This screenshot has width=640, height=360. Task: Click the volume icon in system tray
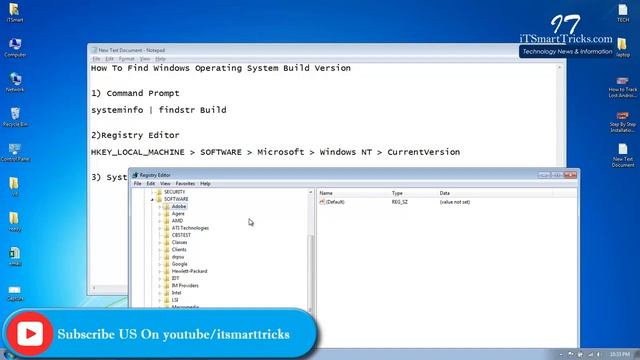[598, 354]
